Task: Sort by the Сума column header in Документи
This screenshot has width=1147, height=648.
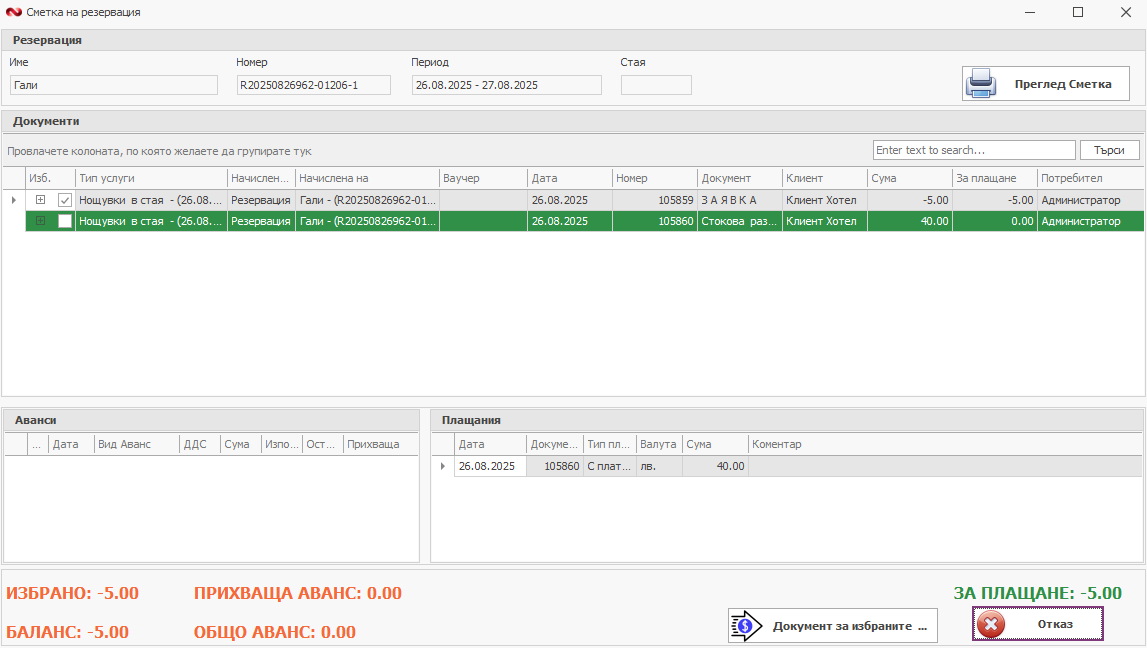Action: point(909,178)
